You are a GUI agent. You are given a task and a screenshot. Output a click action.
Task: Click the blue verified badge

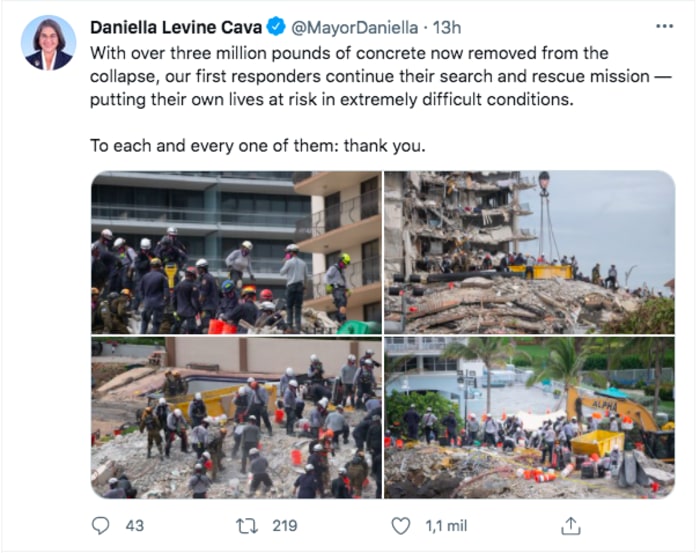(276, 27)
